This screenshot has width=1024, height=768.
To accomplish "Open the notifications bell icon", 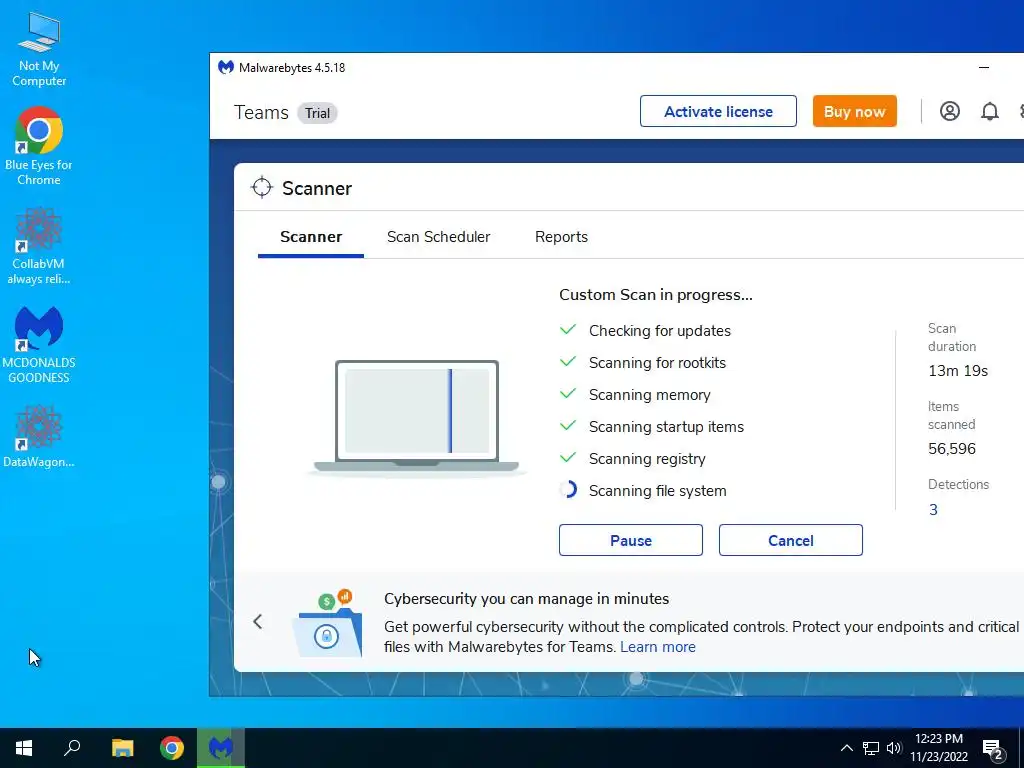I will [989, 111].
